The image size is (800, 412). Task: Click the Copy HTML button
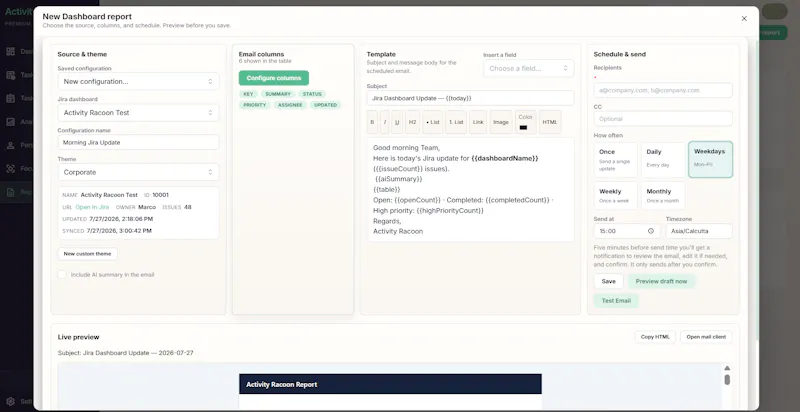pyautogui.click(x=655, y=337)
